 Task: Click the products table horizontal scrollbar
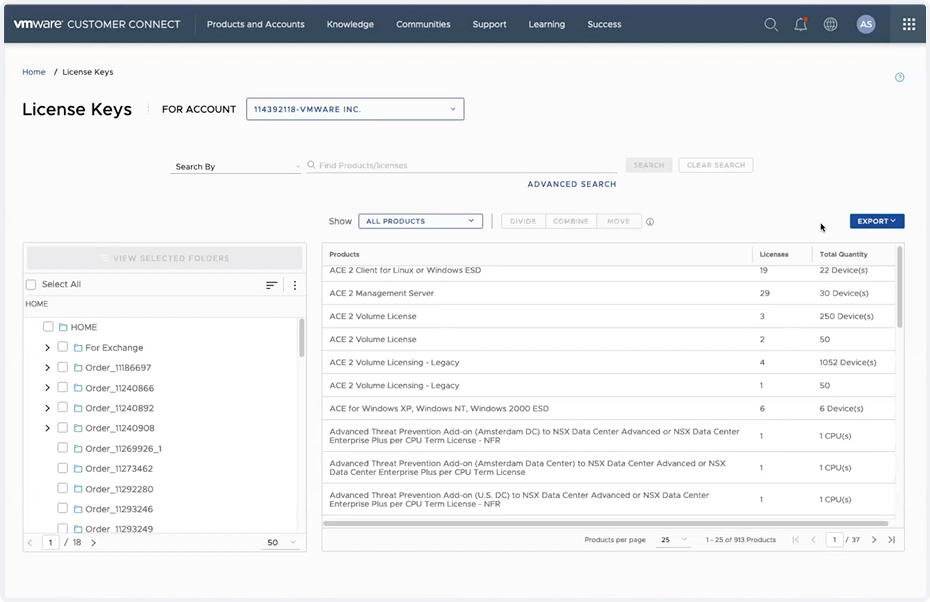[606, 524]
